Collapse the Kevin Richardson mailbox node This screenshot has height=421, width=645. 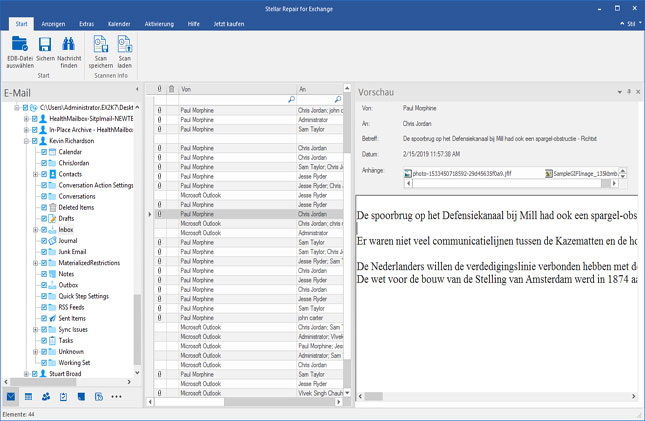[26, 142]
